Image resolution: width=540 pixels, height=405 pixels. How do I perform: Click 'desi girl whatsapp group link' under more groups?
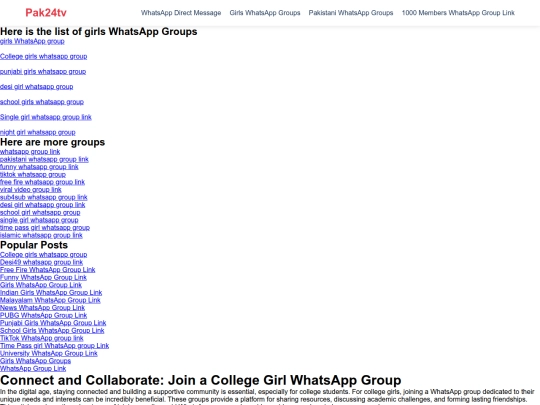click(42, 205)
